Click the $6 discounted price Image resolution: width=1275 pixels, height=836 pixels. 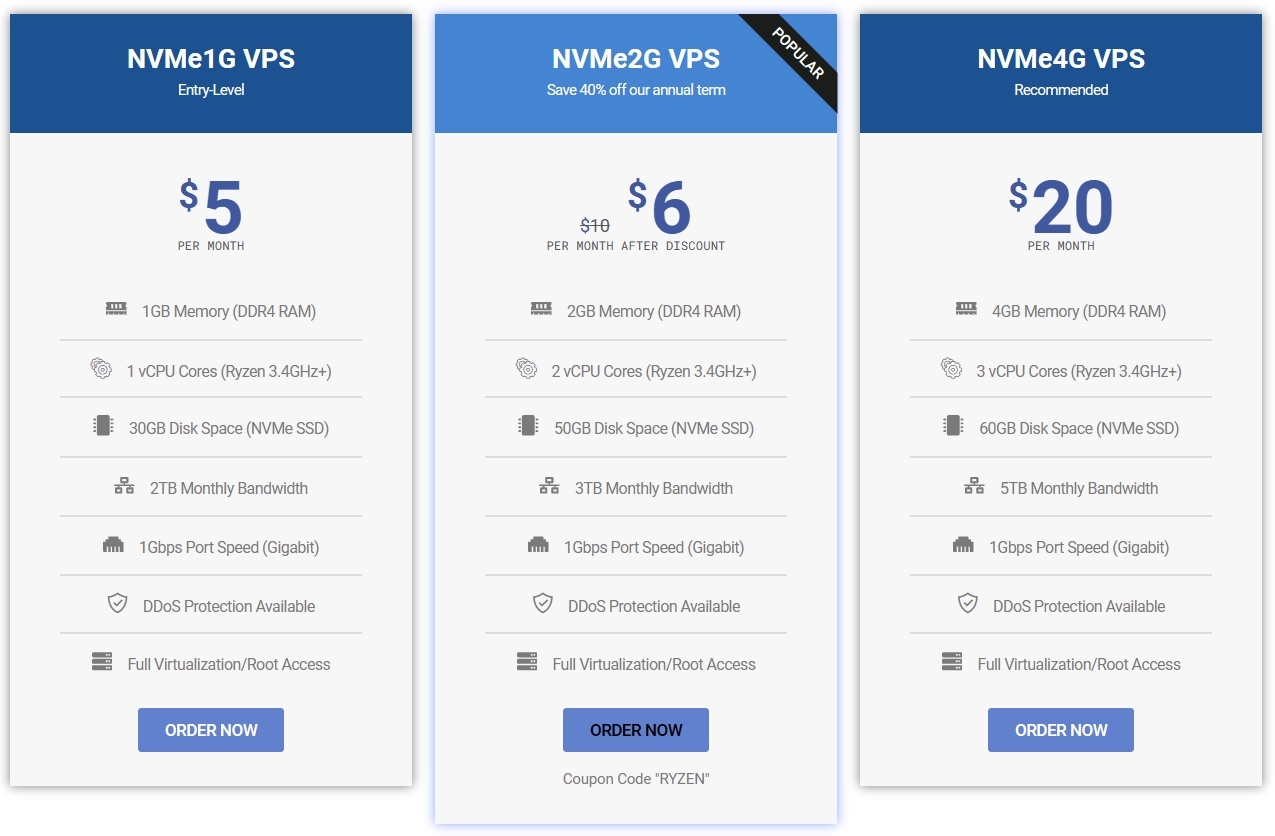tap(660, 207)
